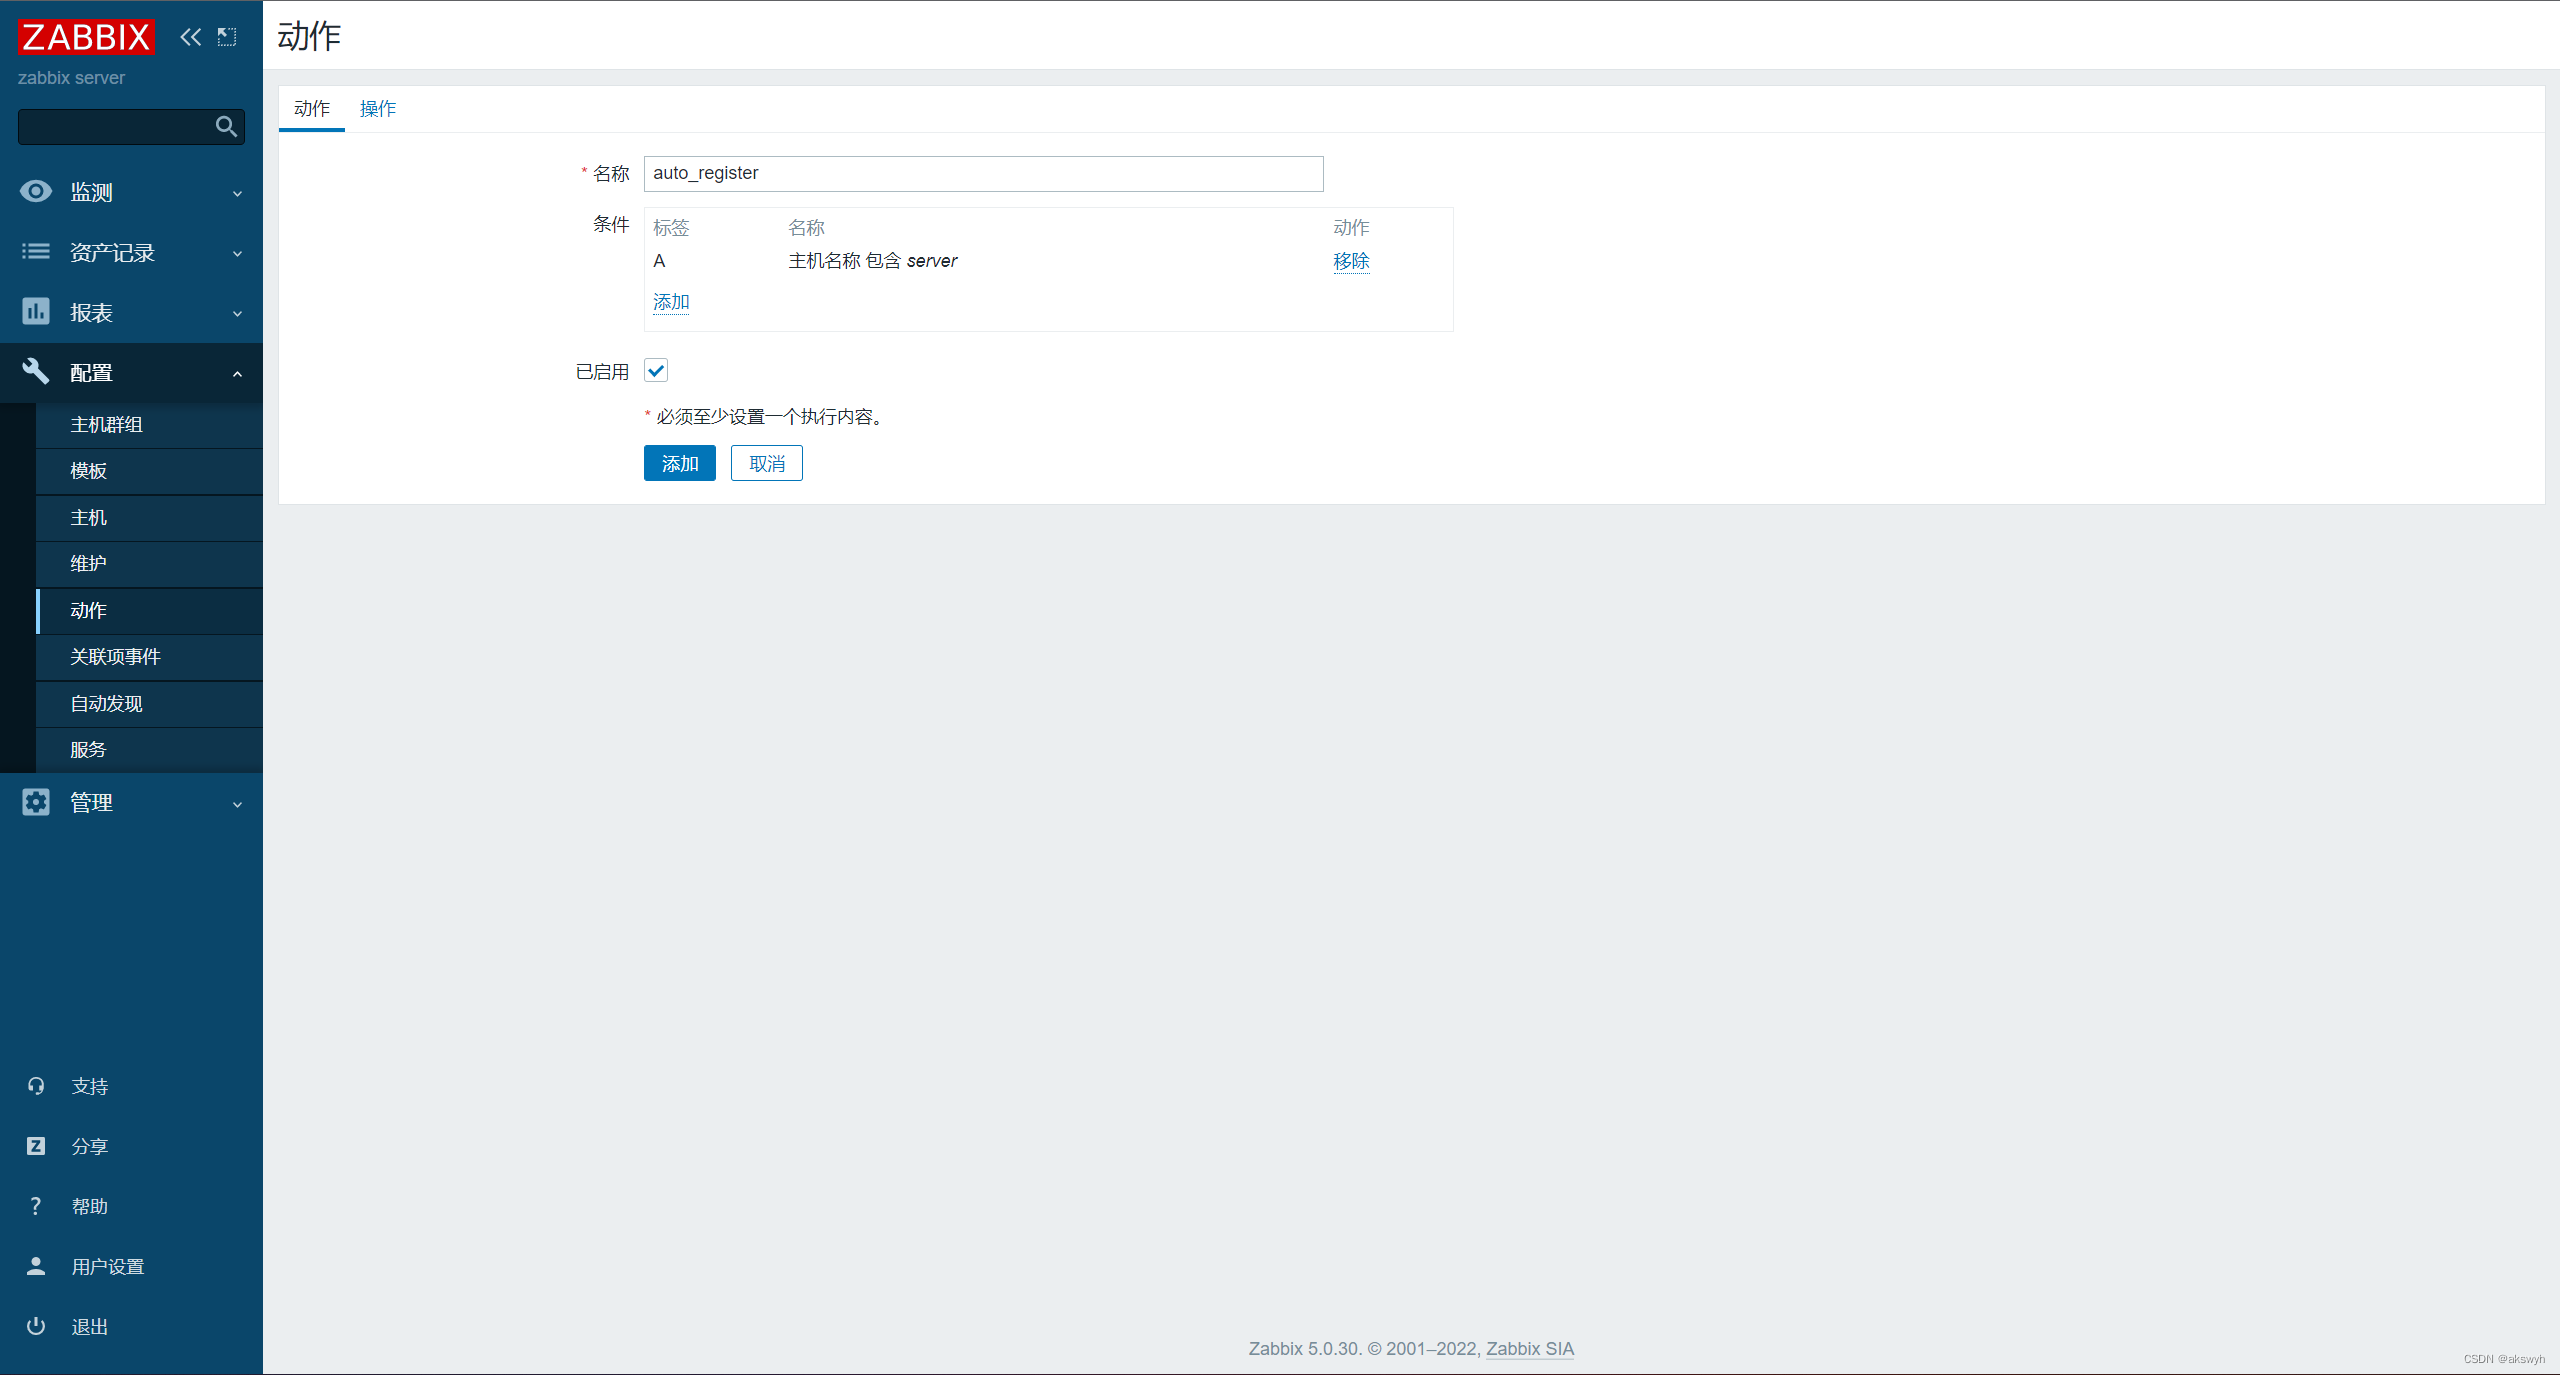This screenshot has width=2560, height=1375.
Task: Click the eye icon for 监测
Action: coord(36,191)
